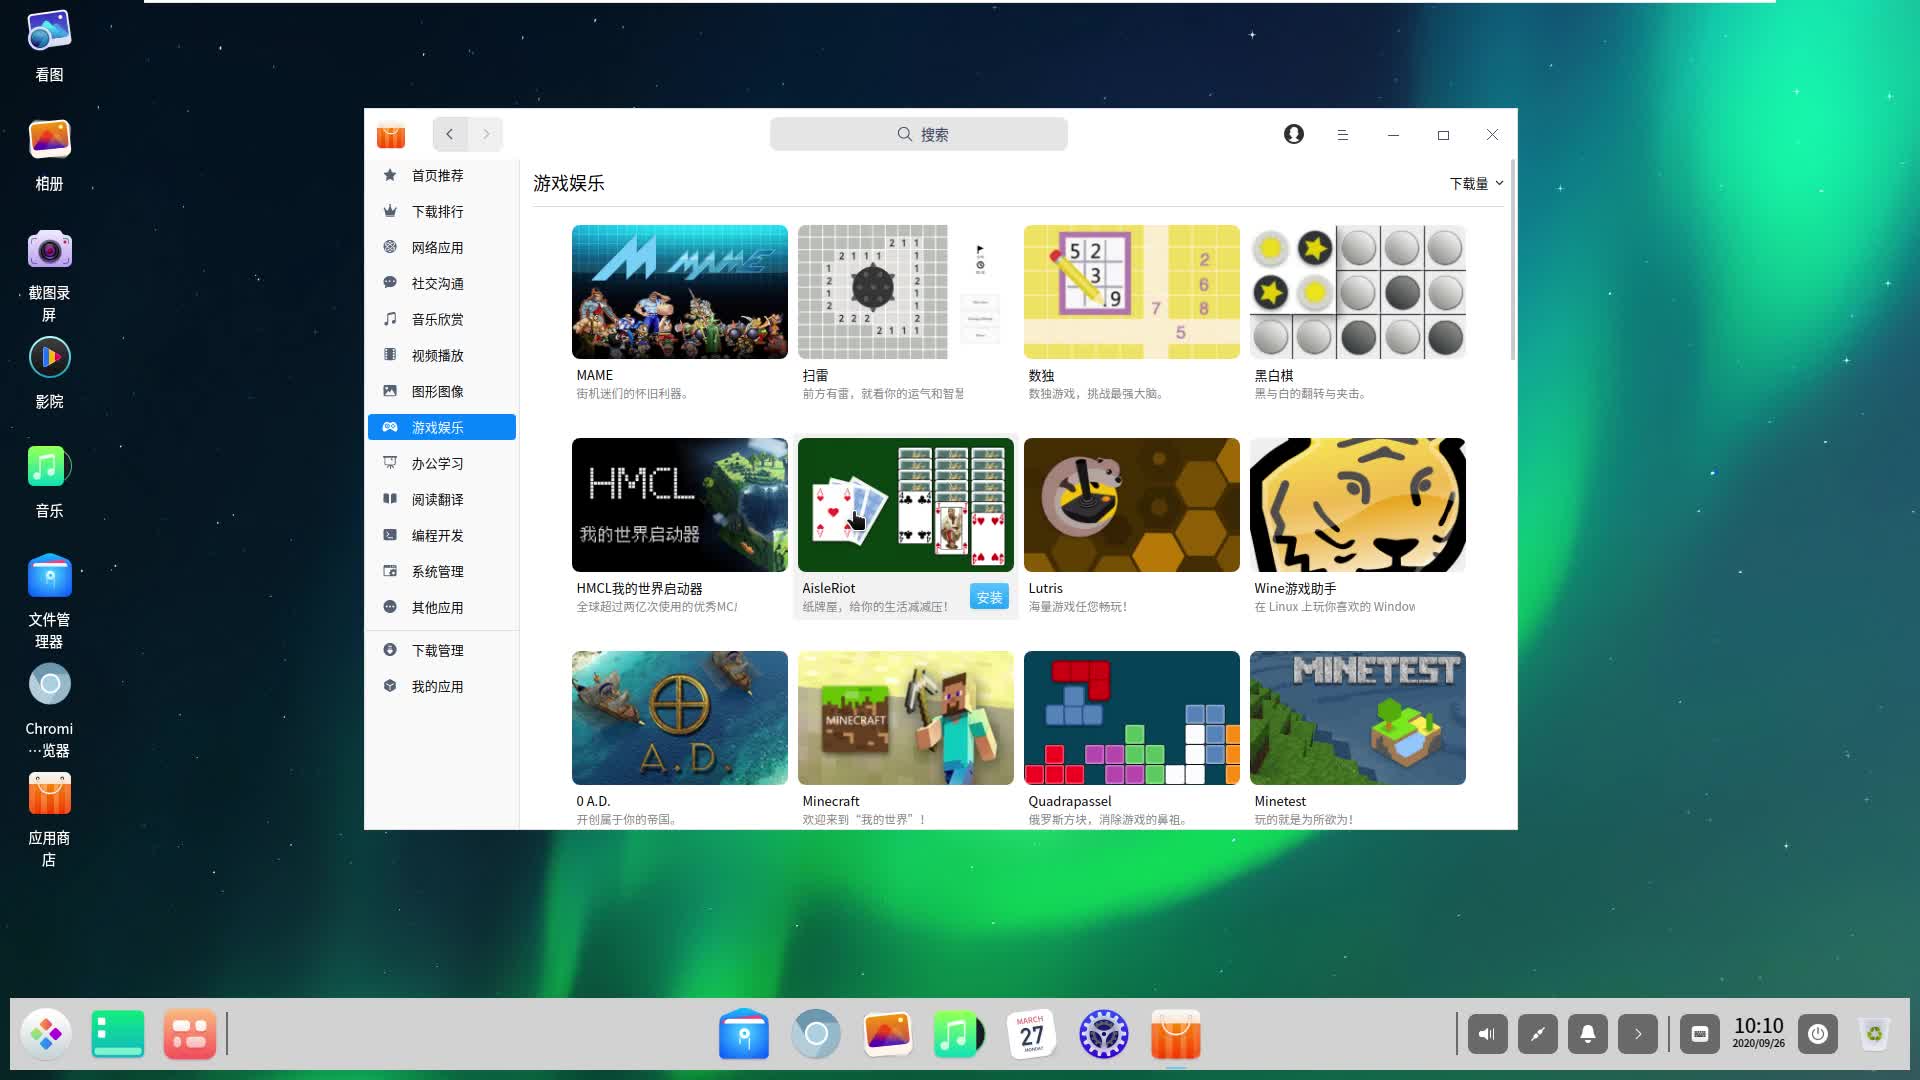Expand hidden tray icons with the arrow

coord(1639,1034)
